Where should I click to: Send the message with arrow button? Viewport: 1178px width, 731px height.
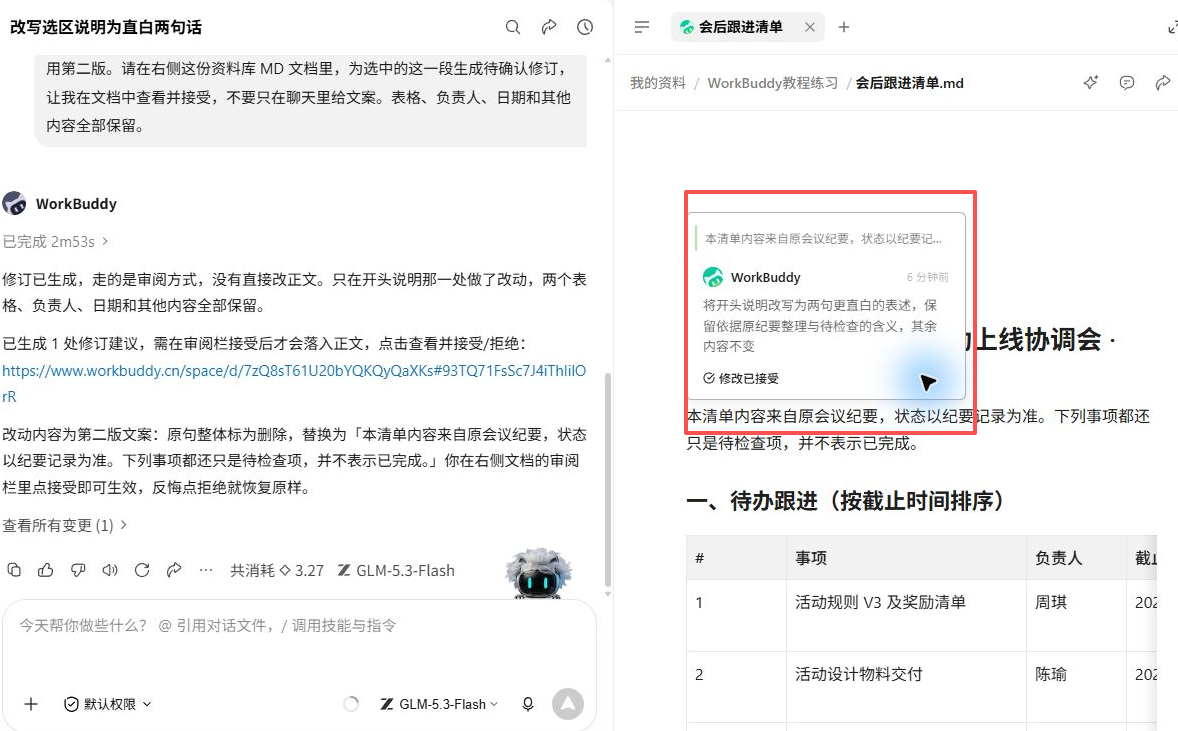click(568, 704)
